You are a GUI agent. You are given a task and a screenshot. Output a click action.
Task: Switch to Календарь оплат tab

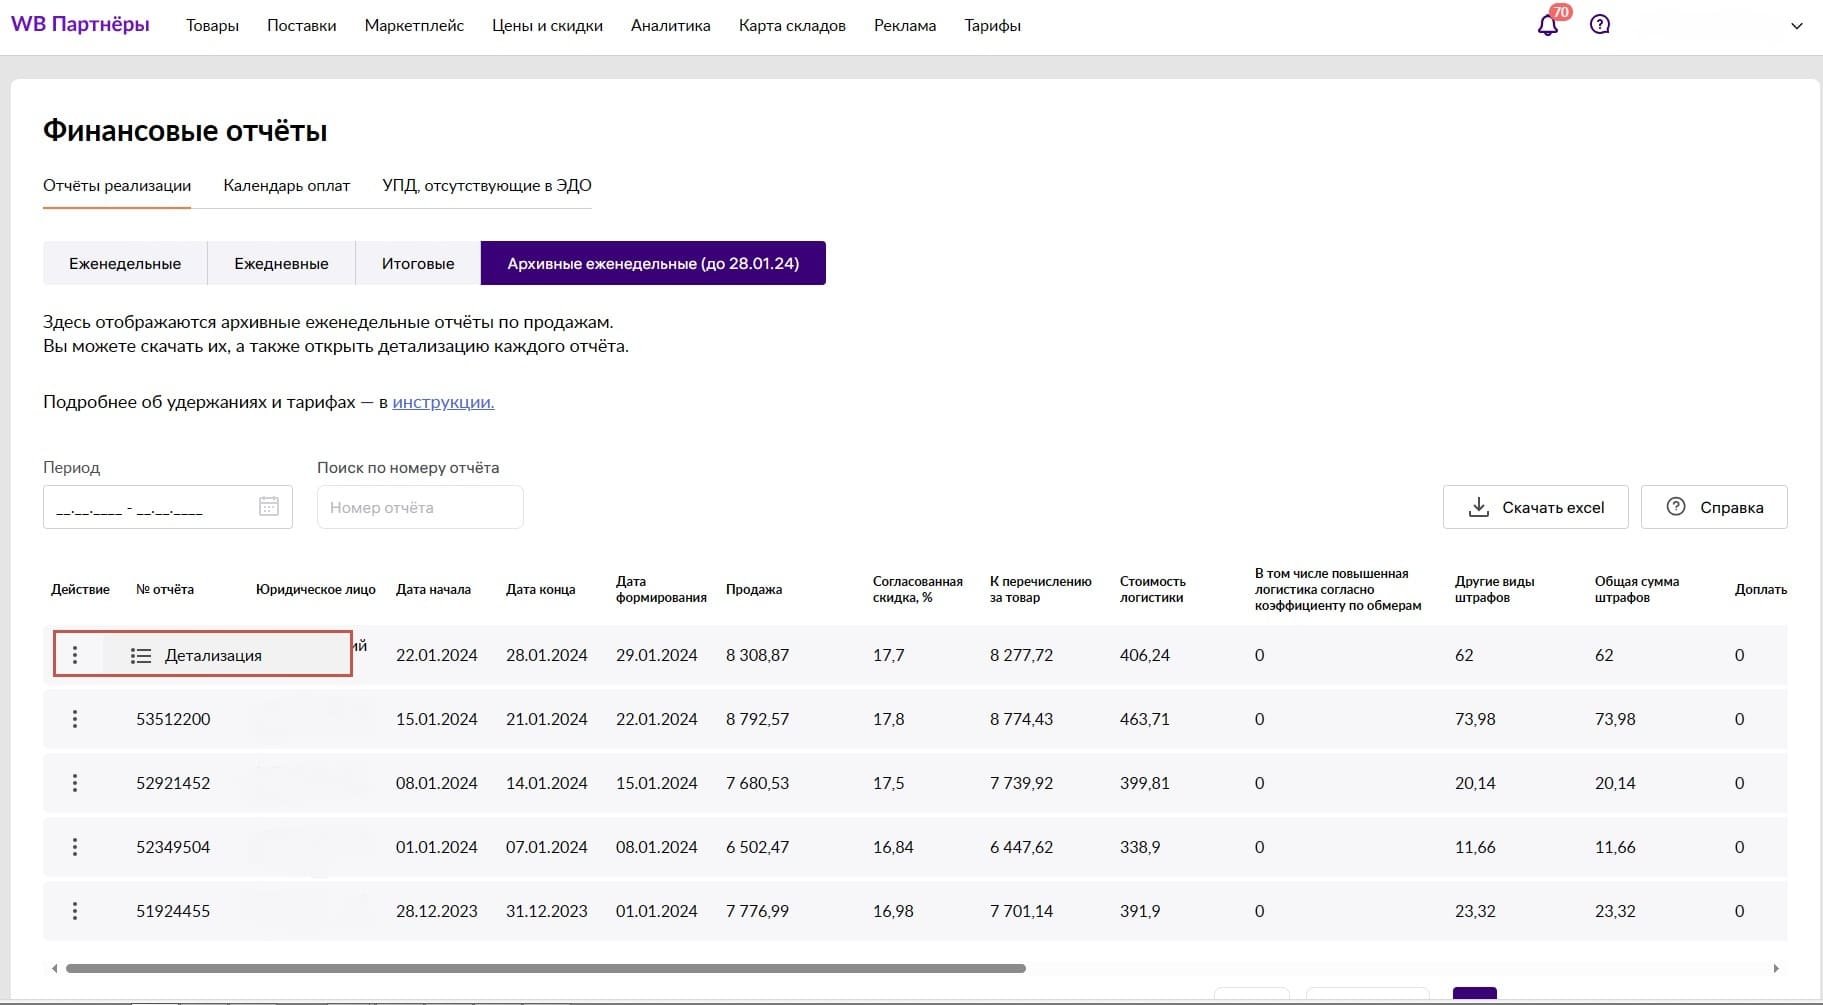pos(286,185)
